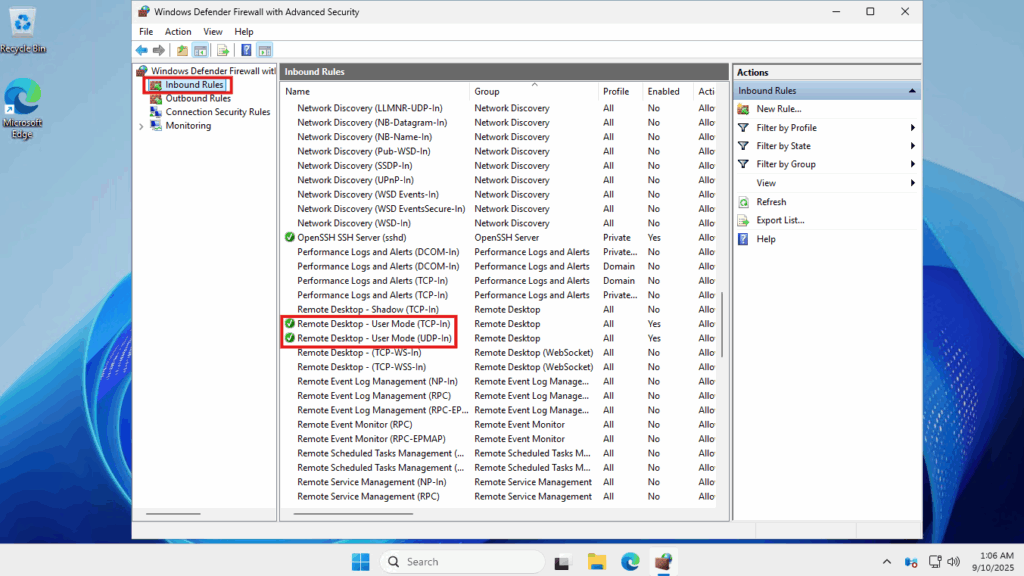Screen dimensions: 1024x576
Task: Click the Filter by State funnel icon
Action: coord(743,146)
